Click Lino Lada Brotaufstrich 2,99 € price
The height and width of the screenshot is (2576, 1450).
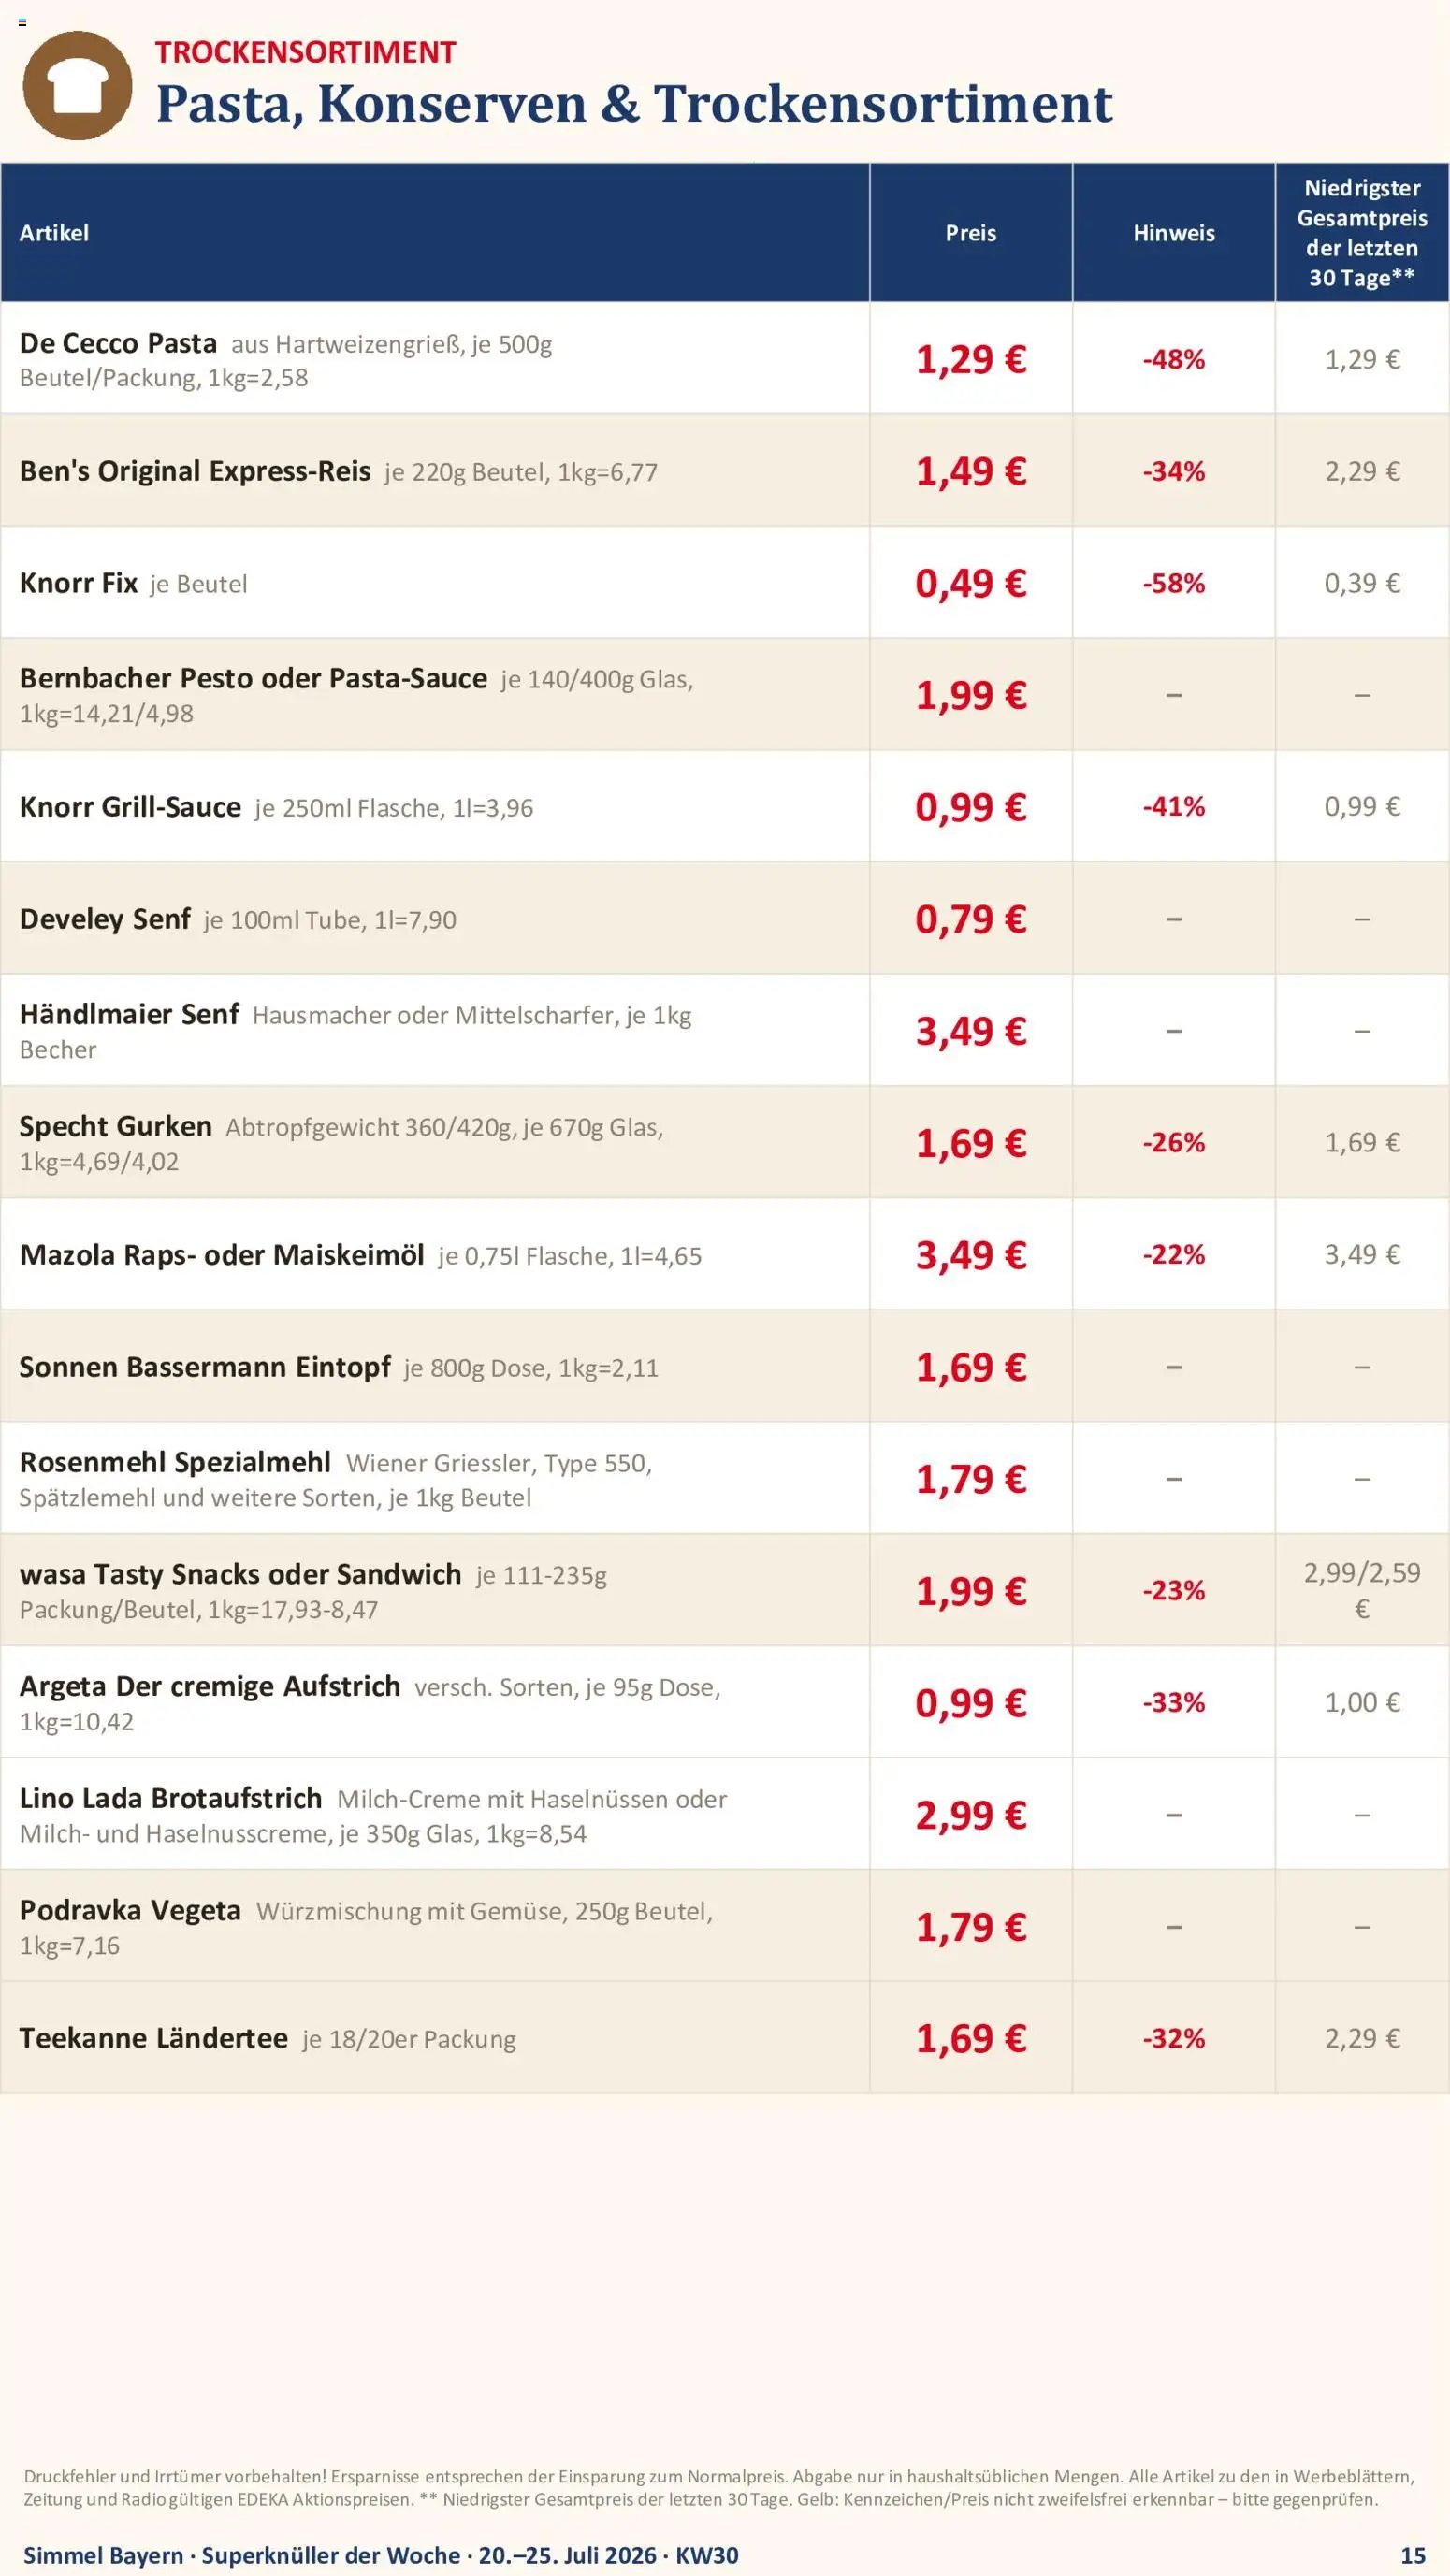point(971,1815)
